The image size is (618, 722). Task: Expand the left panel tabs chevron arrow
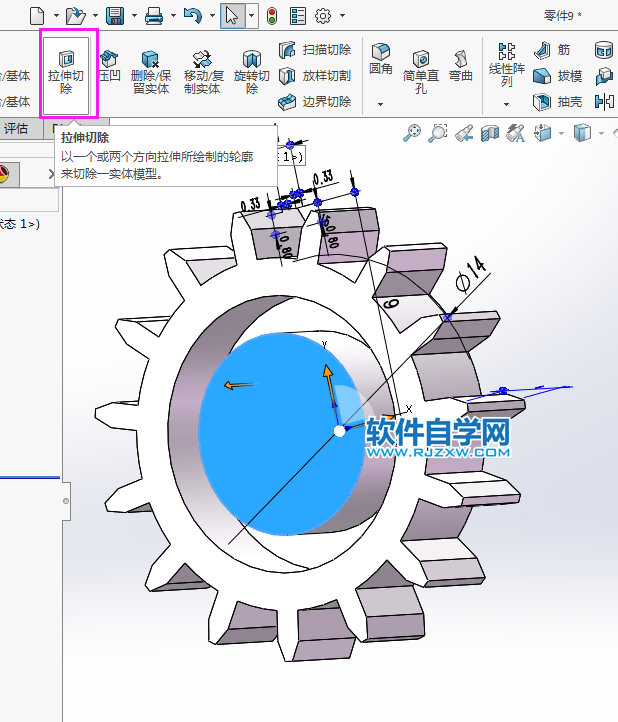[x=51, y=175]
